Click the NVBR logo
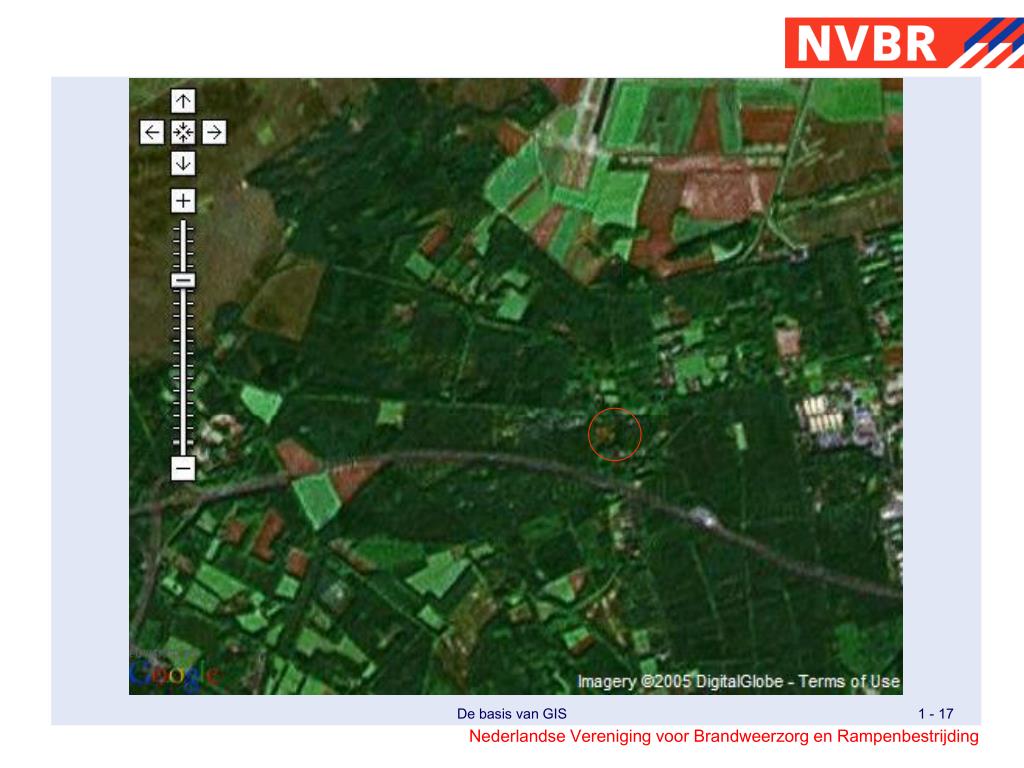This screenshot has width=1024, height=768. click(x=904, y=42)
